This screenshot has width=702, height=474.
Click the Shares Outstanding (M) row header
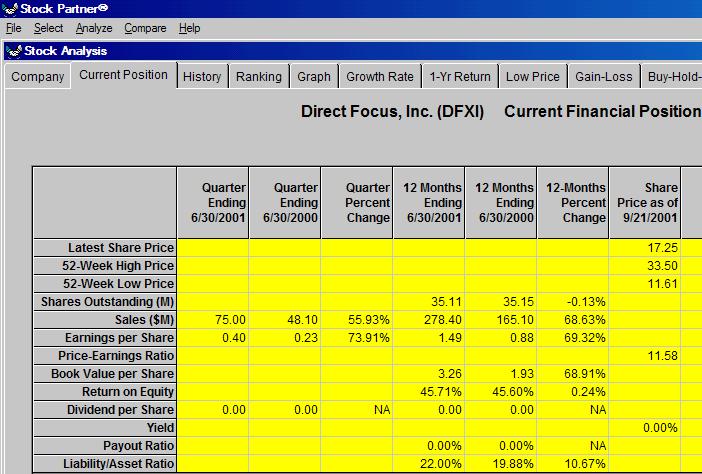[x=105, y=302]
